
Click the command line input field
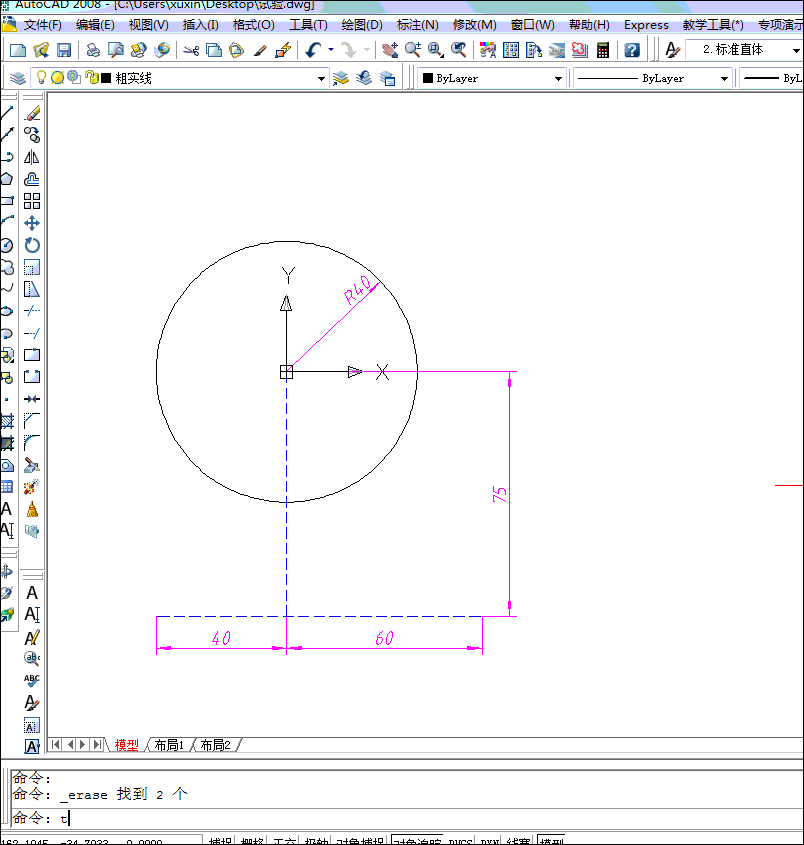click(x=407, y=818)
